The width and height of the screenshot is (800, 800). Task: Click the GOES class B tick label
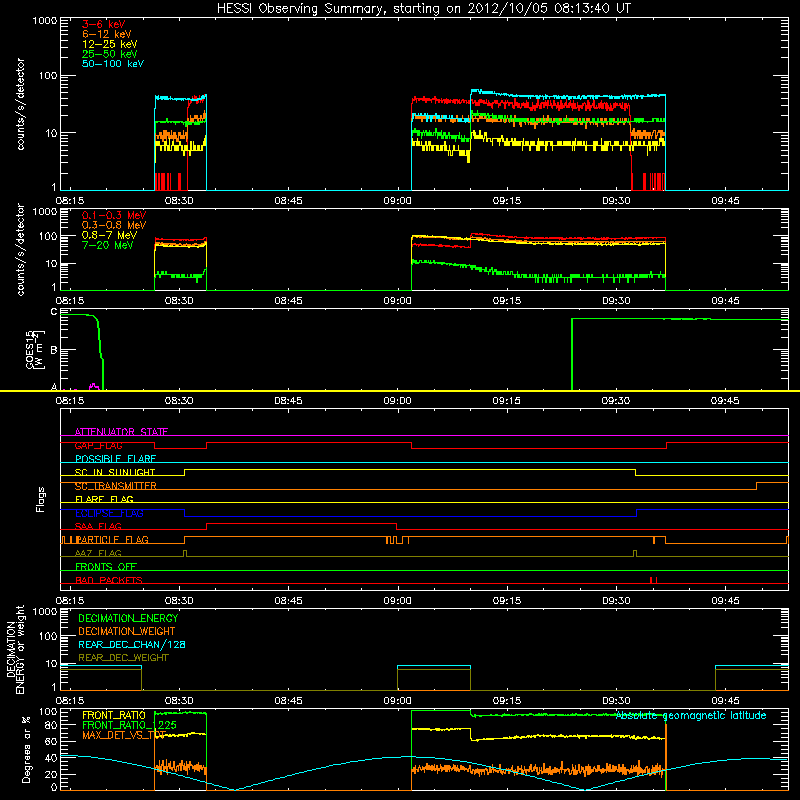(x=54, y=350)
